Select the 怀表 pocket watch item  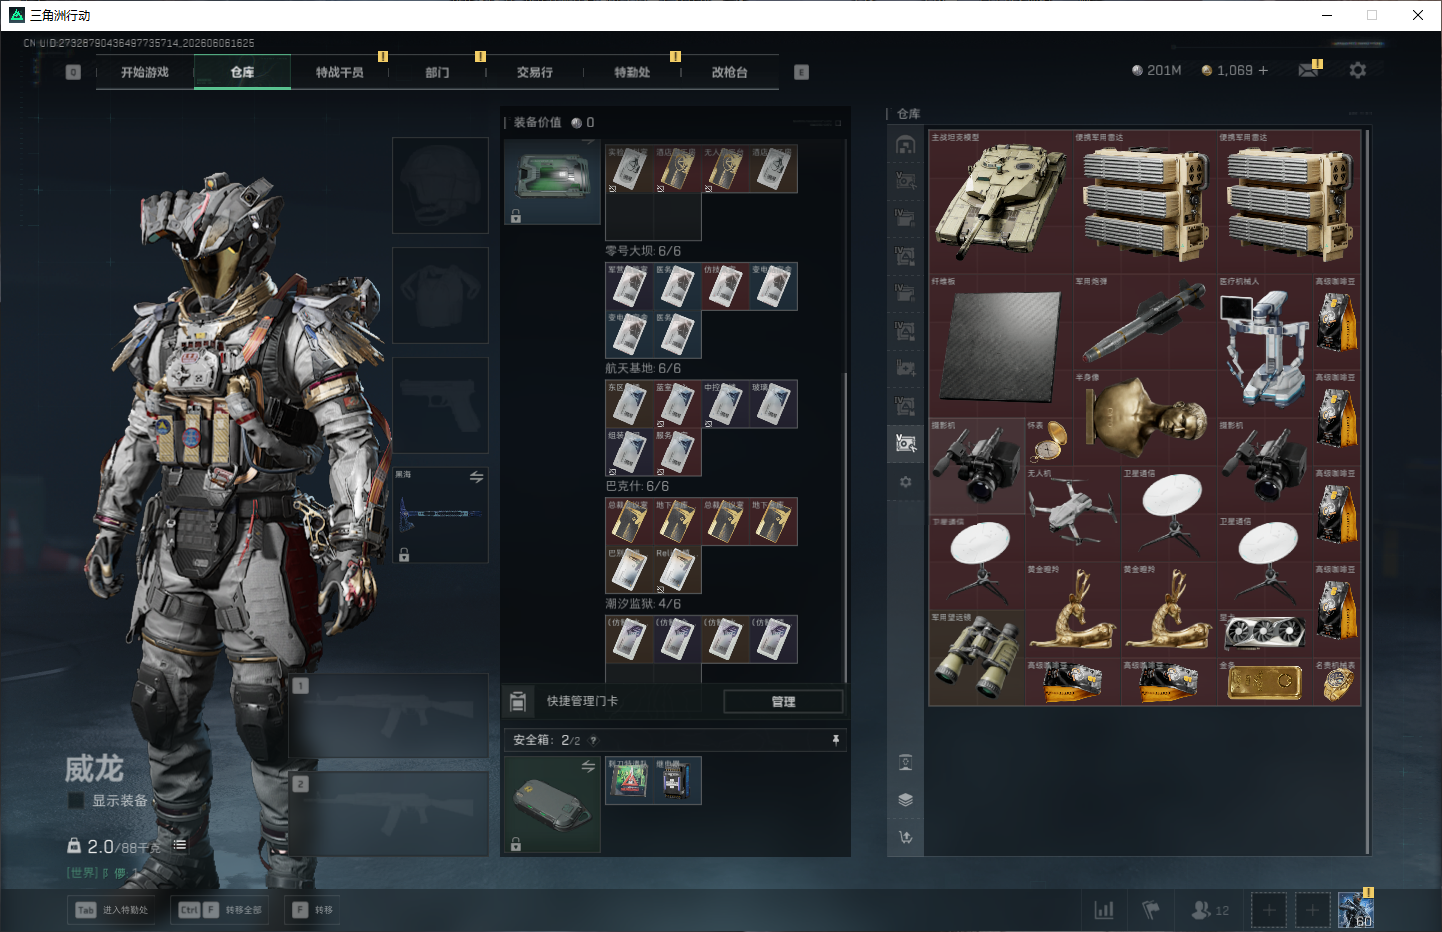tap(1049, 443)
